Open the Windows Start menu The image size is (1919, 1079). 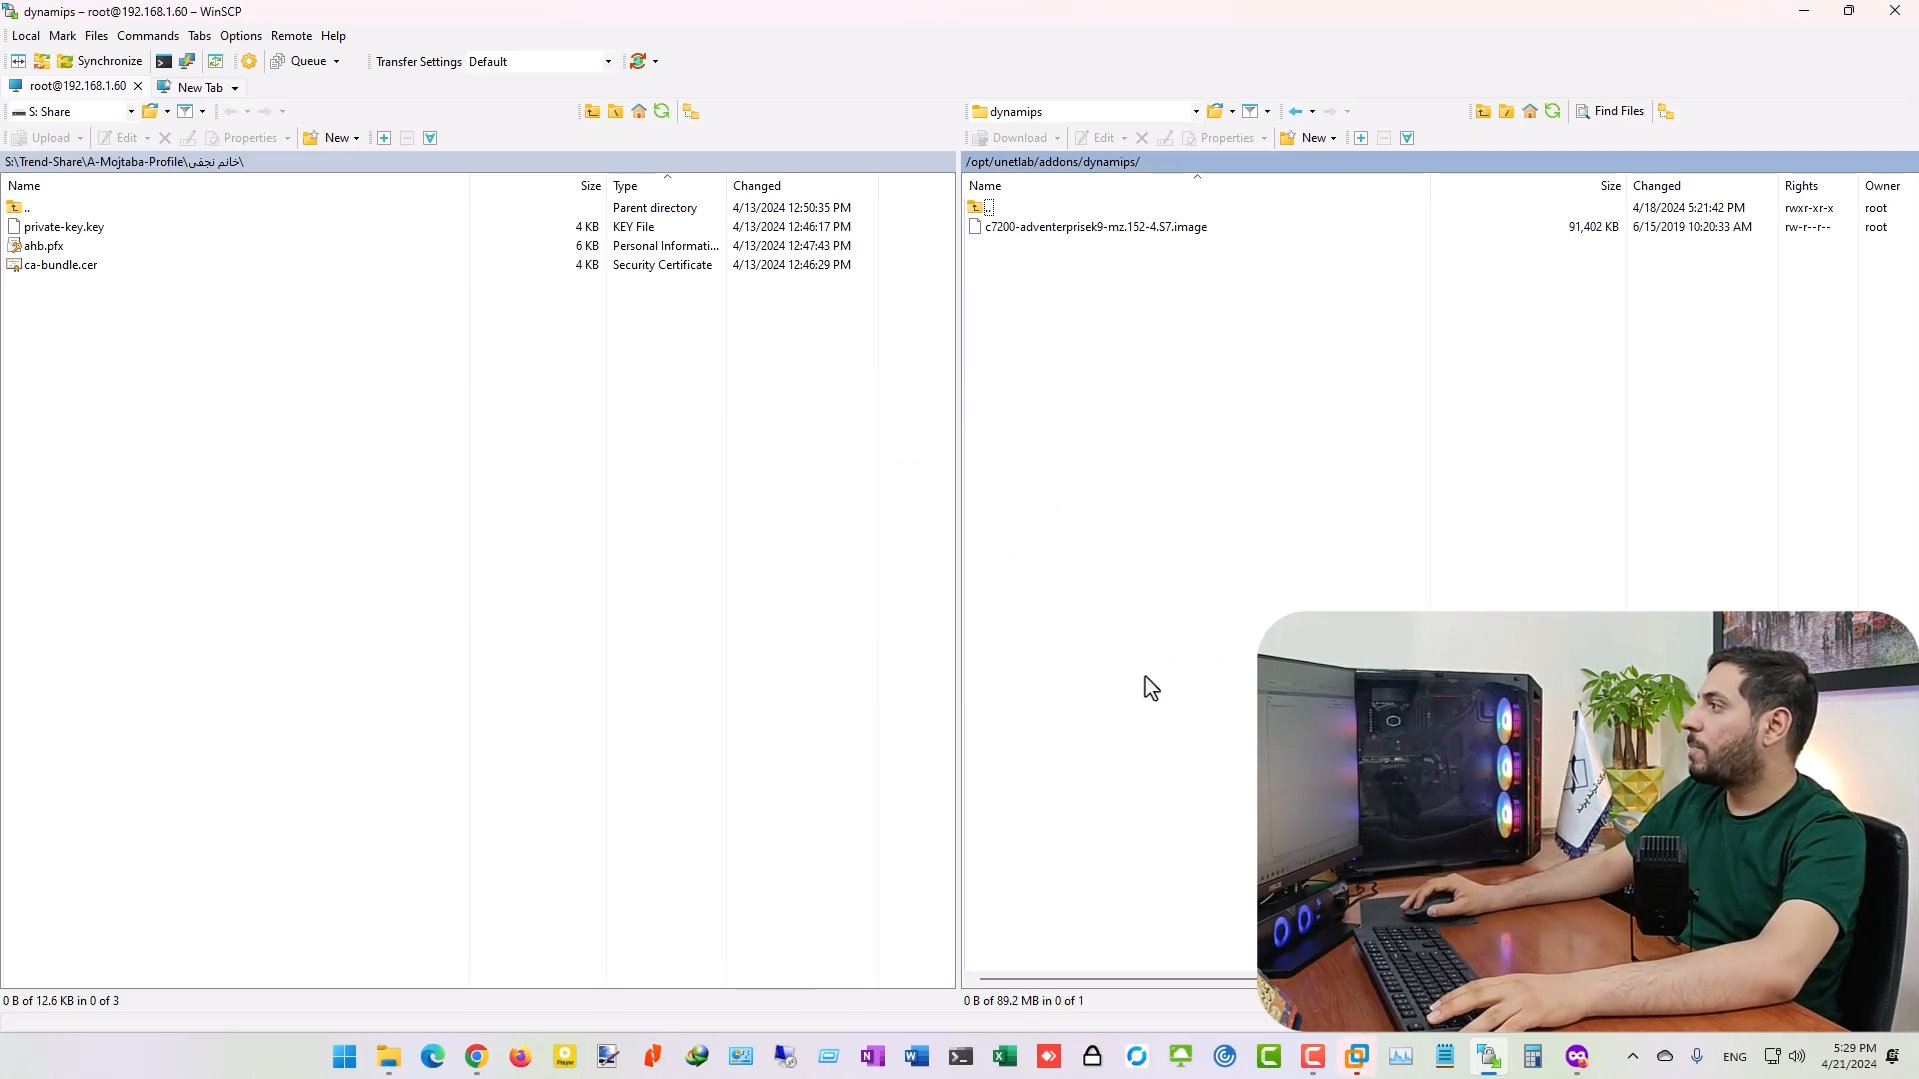coord(344,1057)
